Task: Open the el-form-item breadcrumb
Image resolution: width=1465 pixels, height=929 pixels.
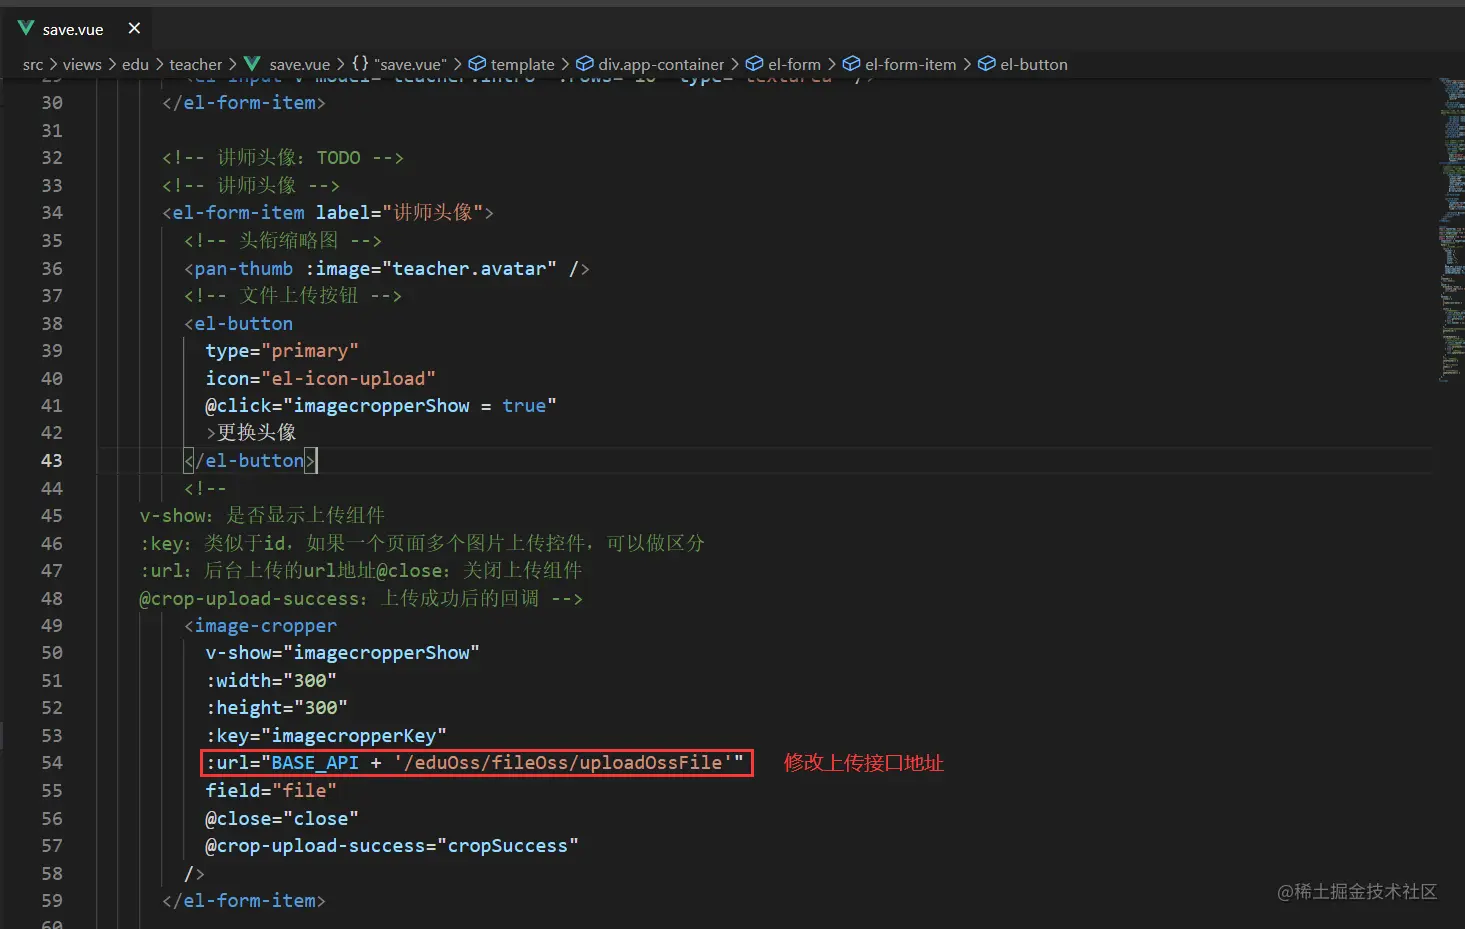Action: (x=910, y=65)
